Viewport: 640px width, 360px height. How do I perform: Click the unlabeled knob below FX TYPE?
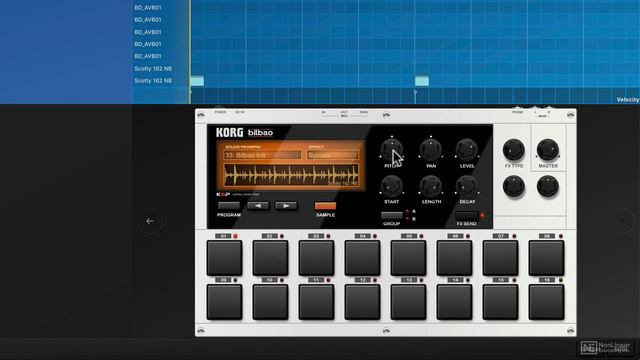pyautogui.click(x=513, y=187)
